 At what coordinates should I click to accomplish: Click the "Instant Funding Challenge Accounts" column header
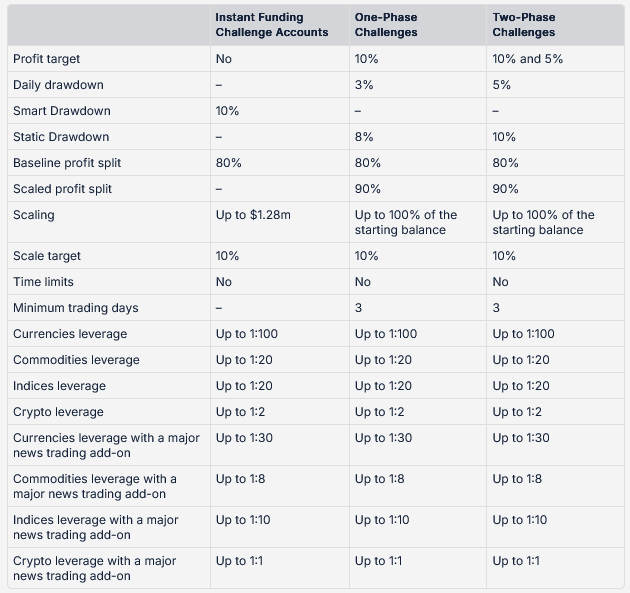click(272, 25)
